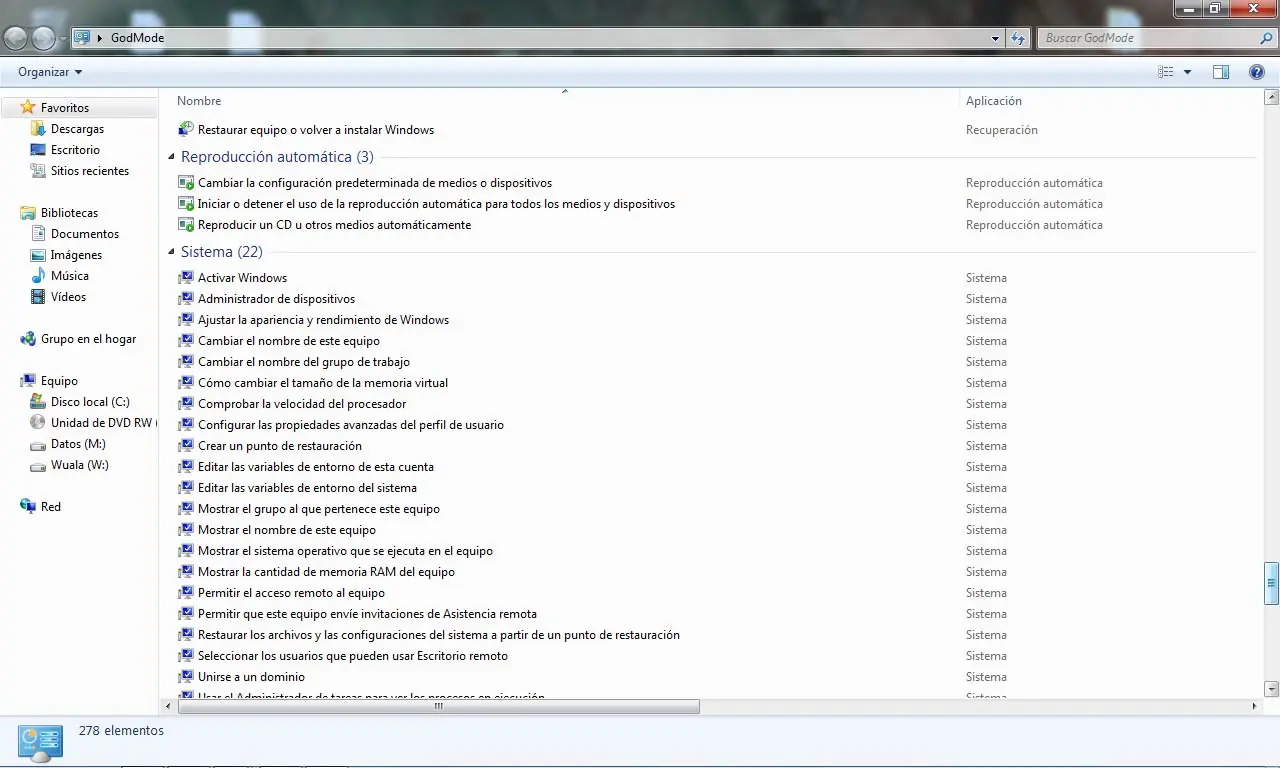Open Permitir que este equipo envíe invitaciones de Asistencia remota
The width and height of the screenshot is (1280, 768).
point(367,614)
